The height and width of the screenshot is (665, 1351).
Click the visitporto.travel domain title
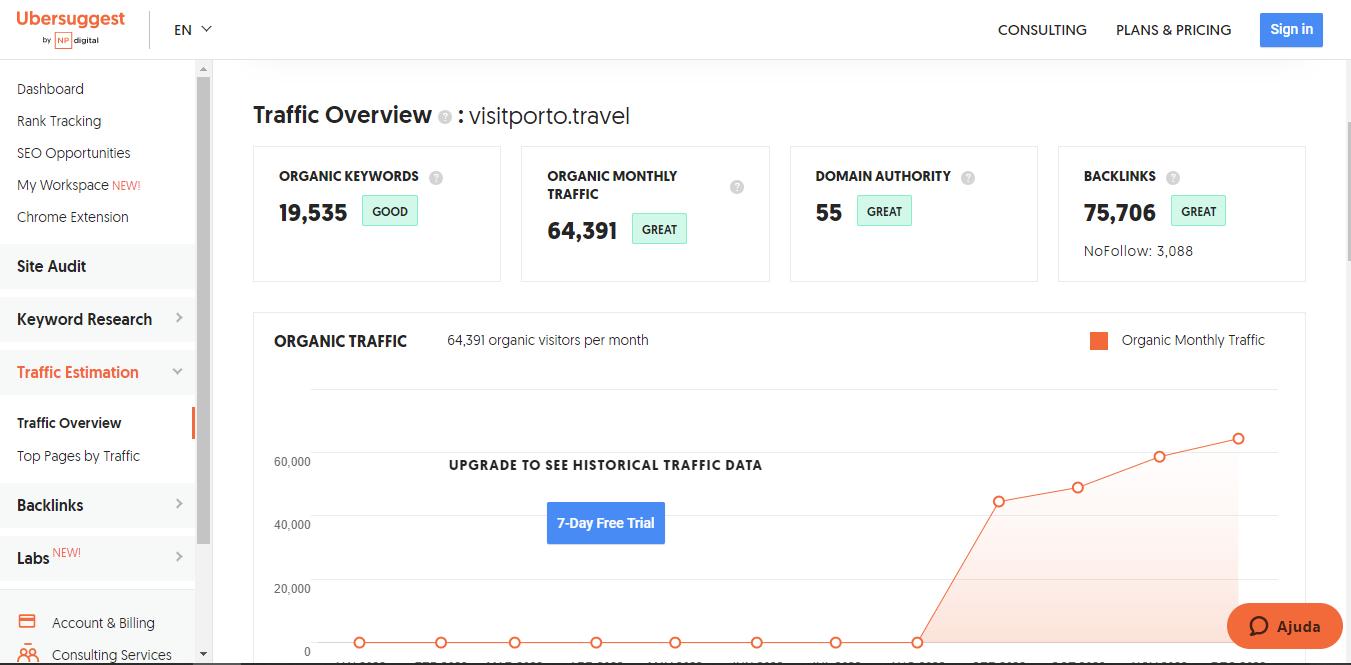pos(549,116)
